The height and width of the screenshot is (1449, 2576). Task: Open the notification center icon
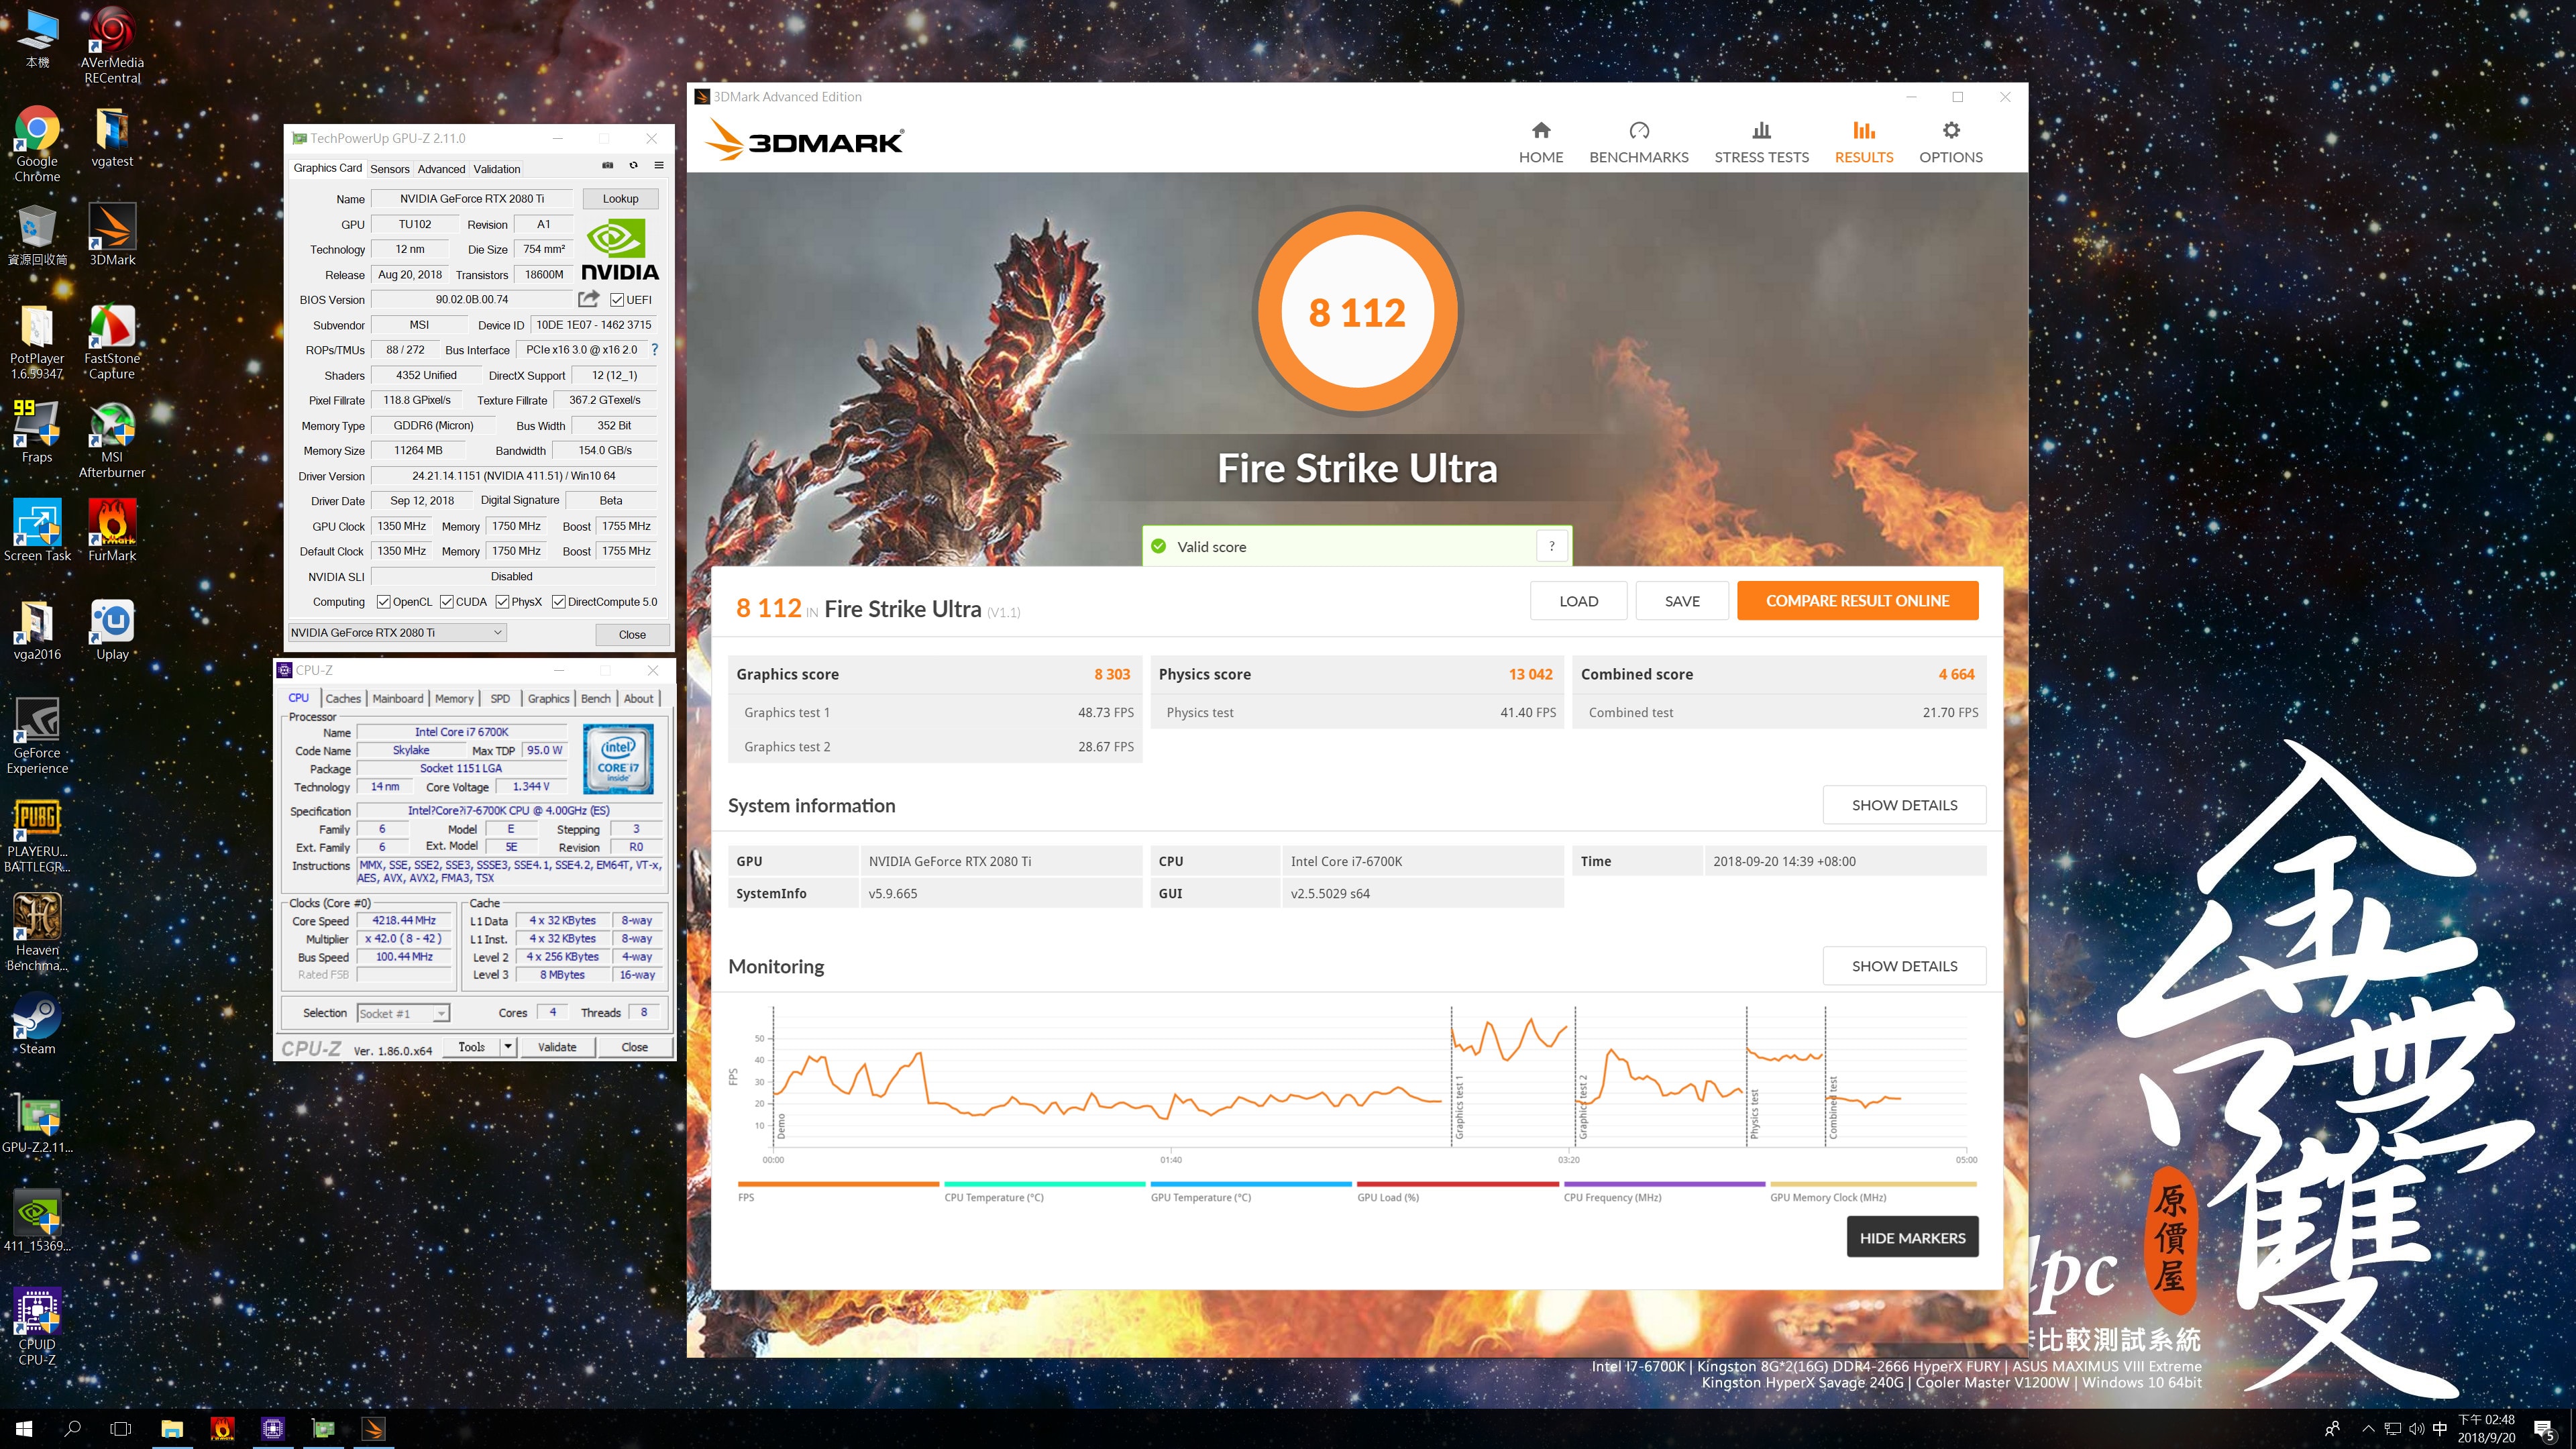2545,1429
